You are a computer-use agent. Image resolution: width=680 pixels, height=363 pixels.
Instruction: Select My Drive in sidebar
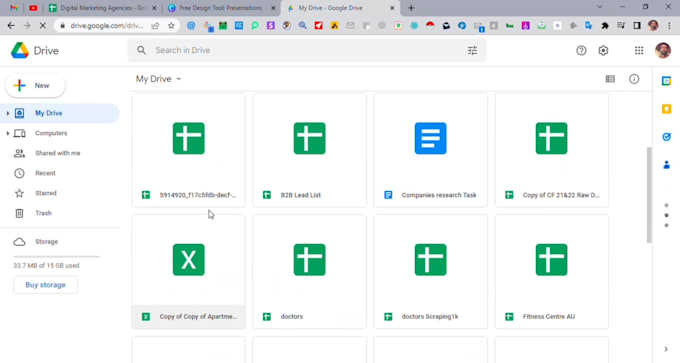click(x=60, y=113)
